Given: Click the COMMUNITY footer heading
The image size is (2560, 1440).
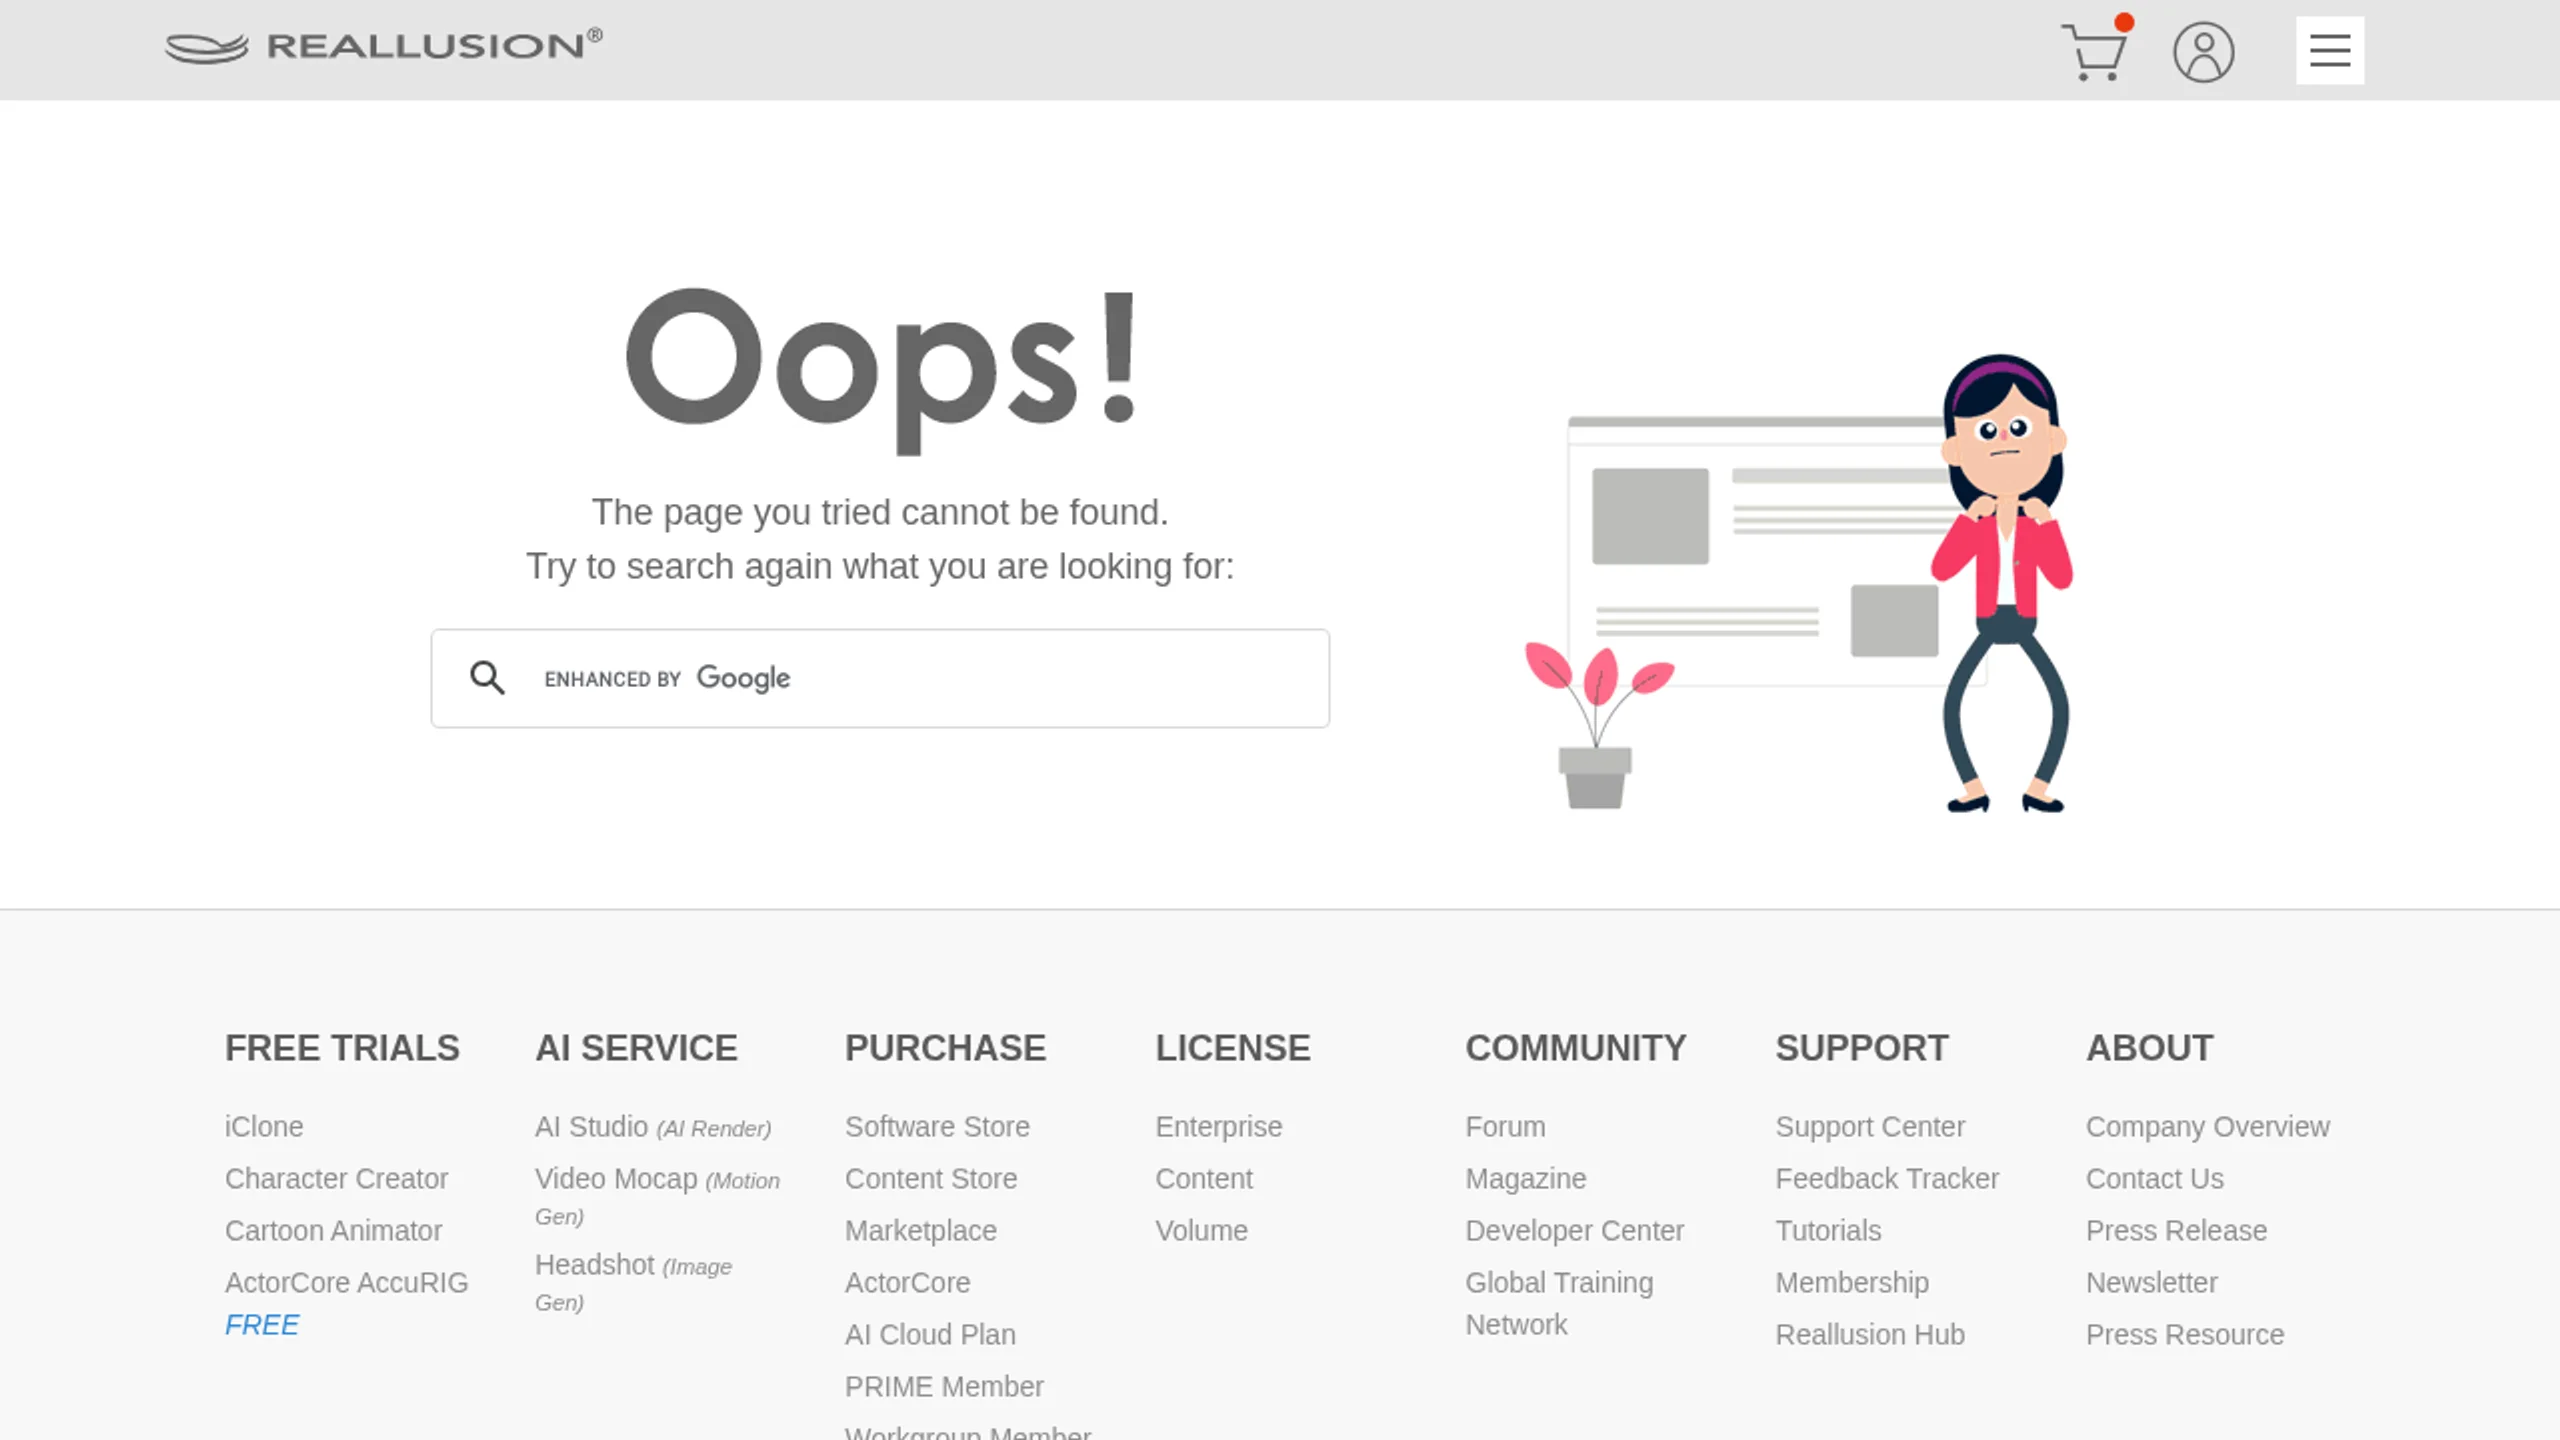Looking at the screenshot, I should coord(1575,1048).
